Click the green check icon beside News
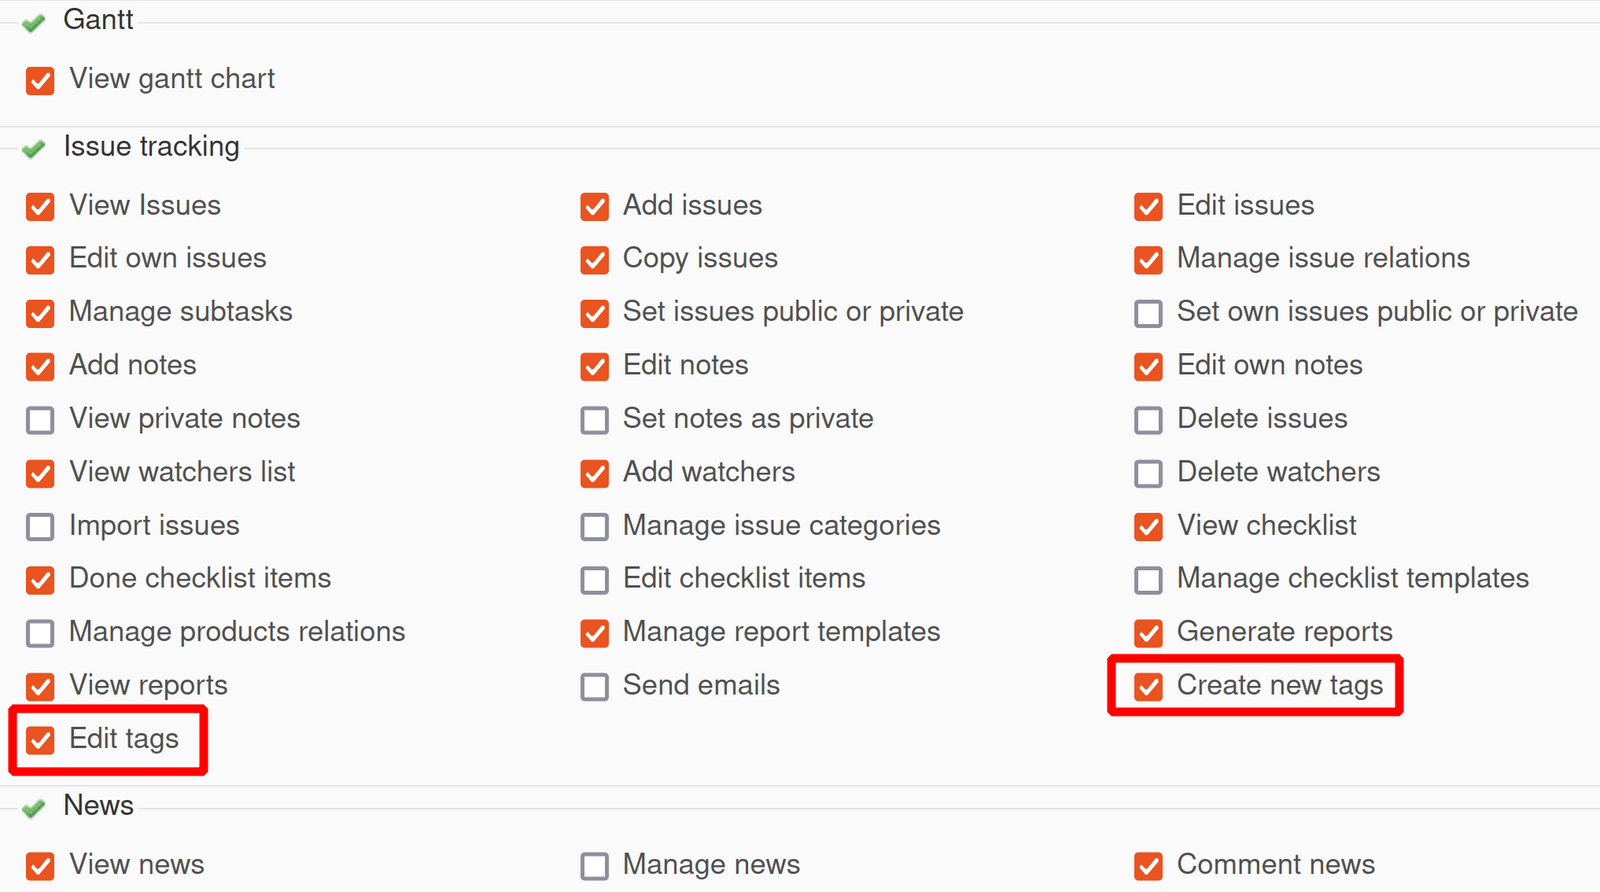The height and width of the screenshot is (892, 1600). [33, 807]
